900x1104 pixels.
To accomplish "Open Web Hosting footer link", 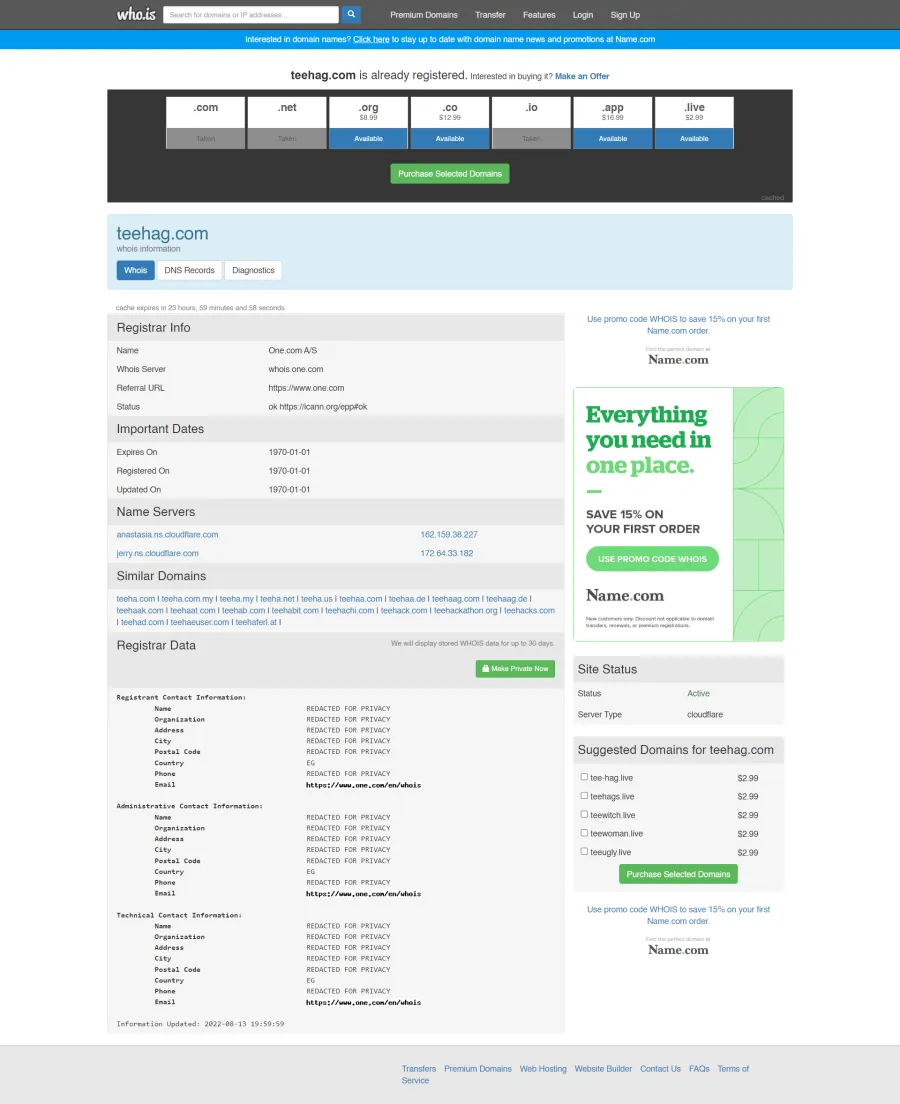I will pyautogui.click(x=543, y=1069).
